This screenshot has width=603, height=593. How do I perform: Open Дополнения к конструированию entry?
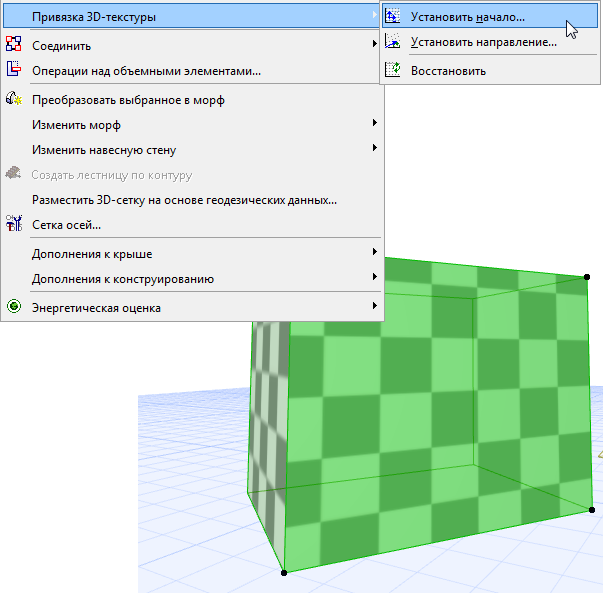click(x=191, y=279)
